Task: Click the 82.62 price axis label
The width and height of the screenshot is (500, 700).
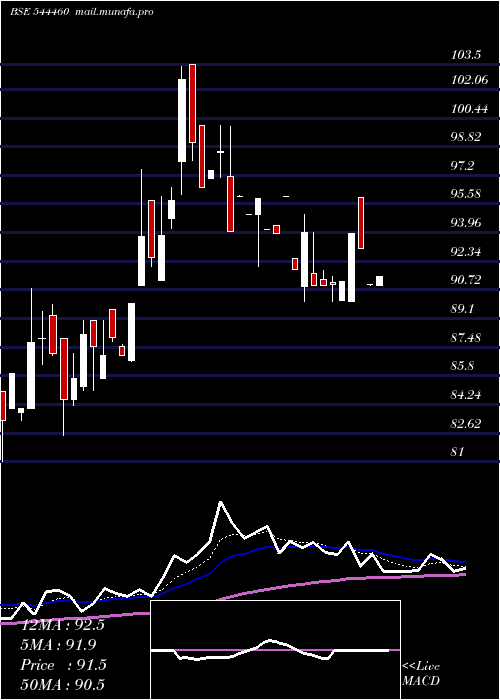Action: (466, 423)
